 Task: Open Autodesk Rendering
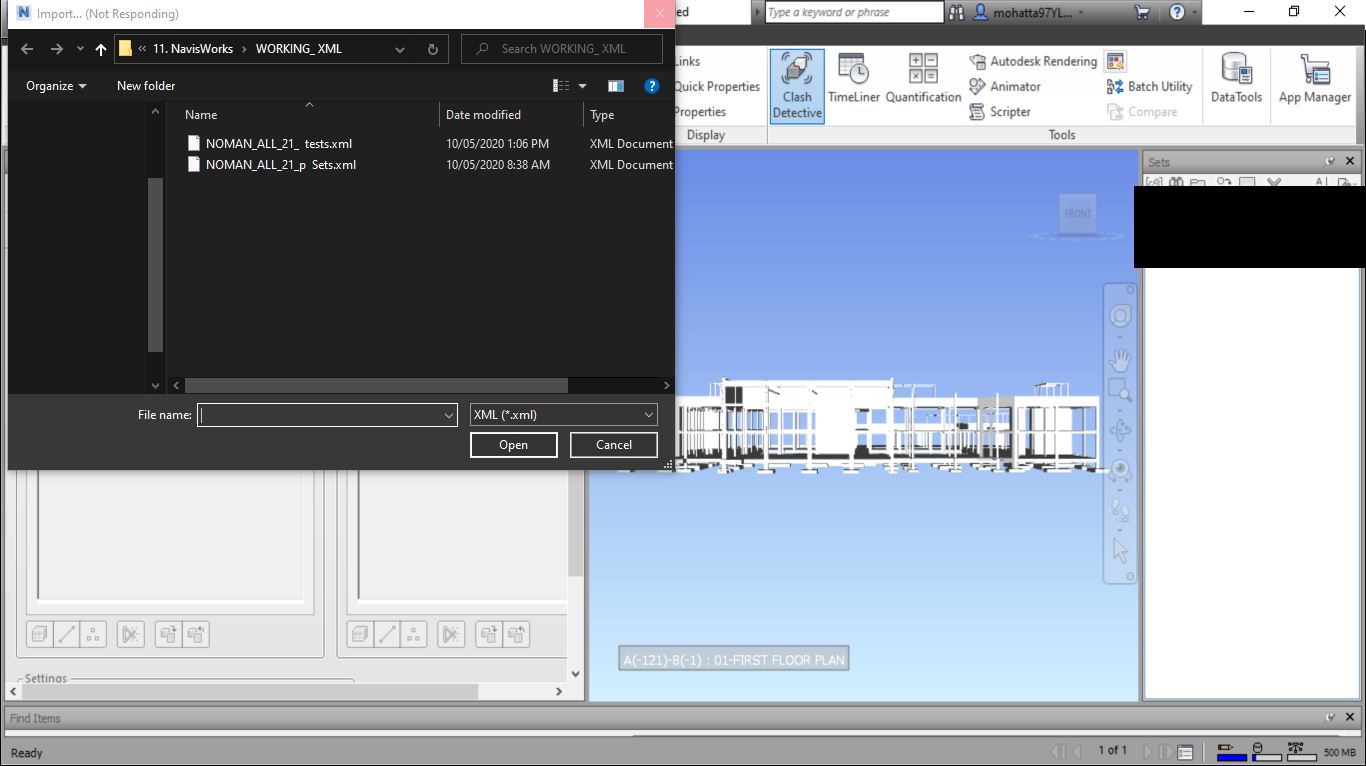point(1033,61)
